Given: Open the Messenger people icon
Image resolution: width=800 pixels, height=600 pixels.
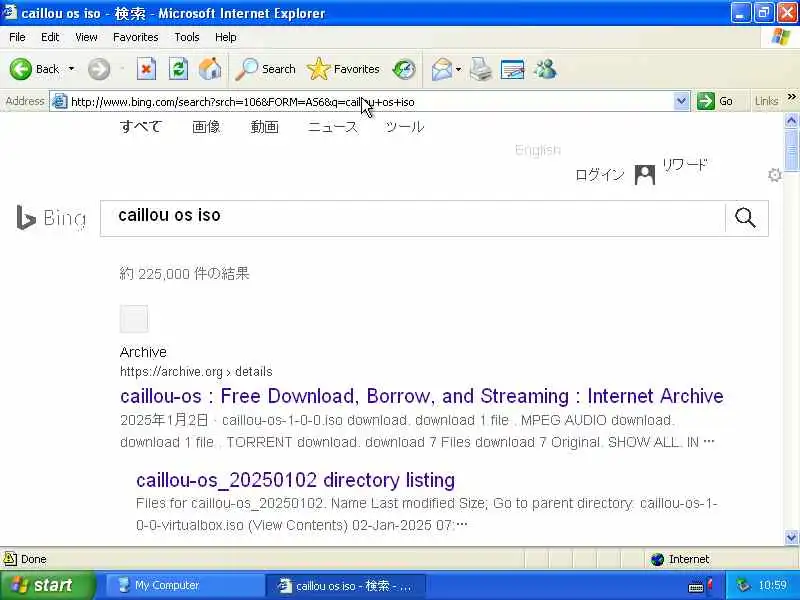Looking at the screenshot, I should (545, 69).
